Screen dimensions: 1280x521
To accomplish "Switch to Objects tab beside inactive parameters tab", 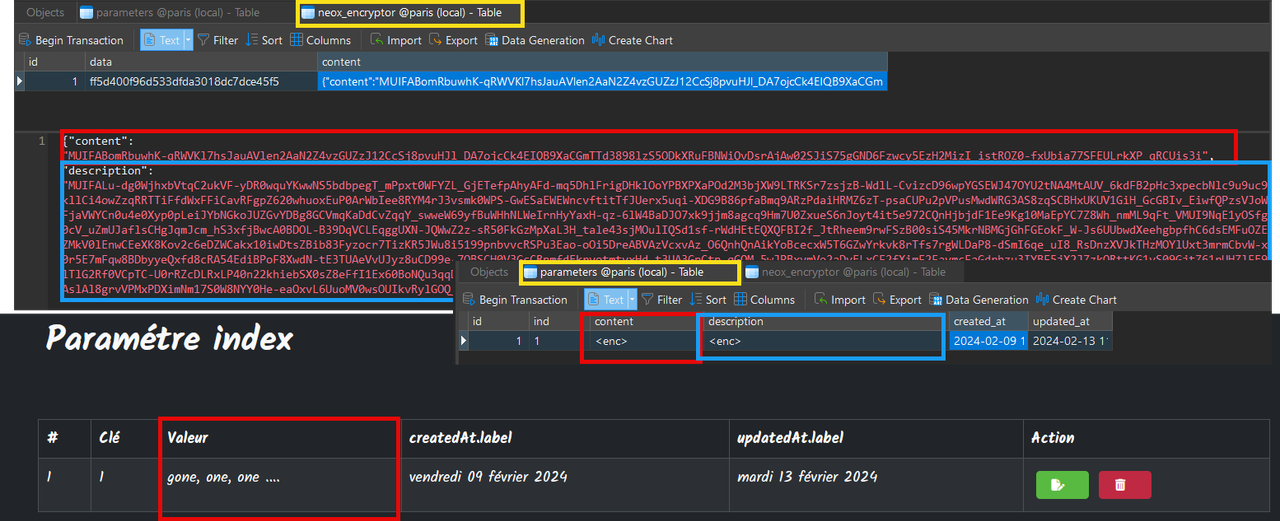I will tap(45, 13).
